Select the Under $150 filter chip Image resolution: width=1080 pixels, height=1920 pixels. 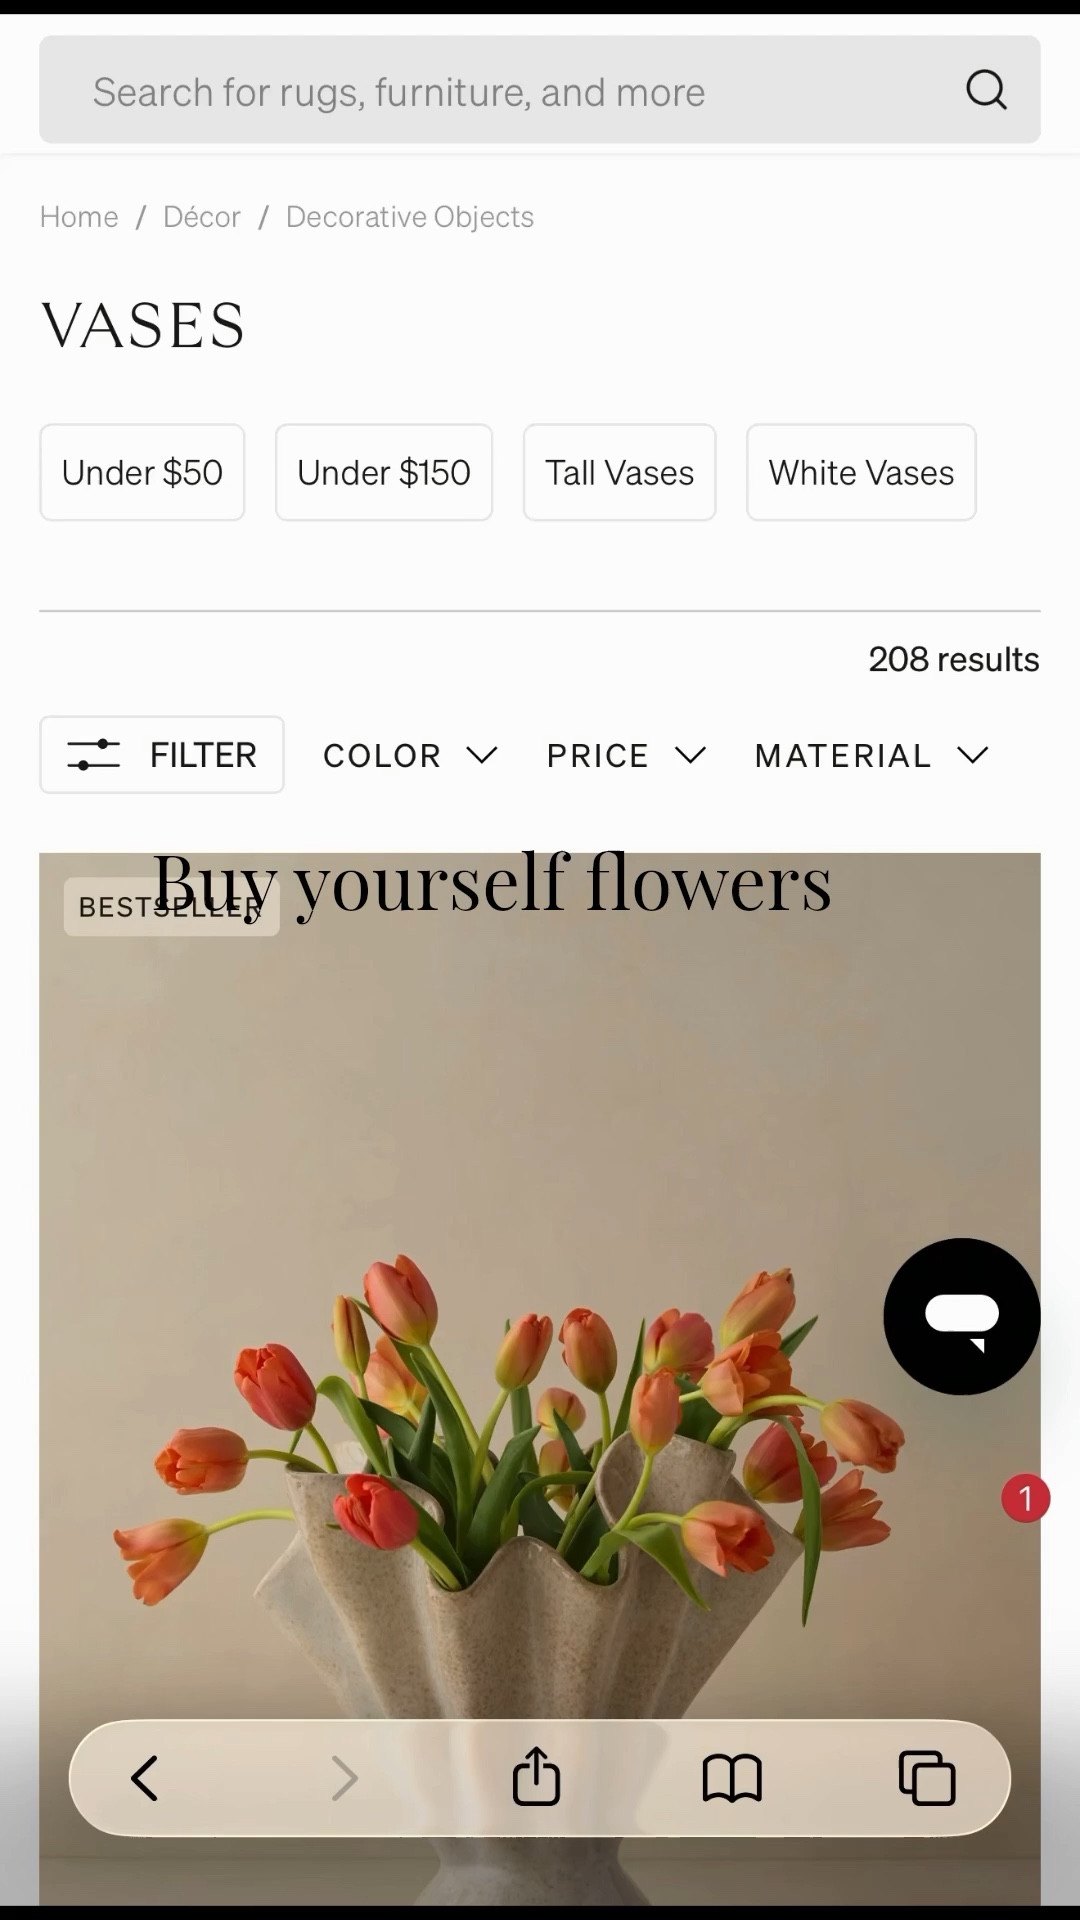384,472
